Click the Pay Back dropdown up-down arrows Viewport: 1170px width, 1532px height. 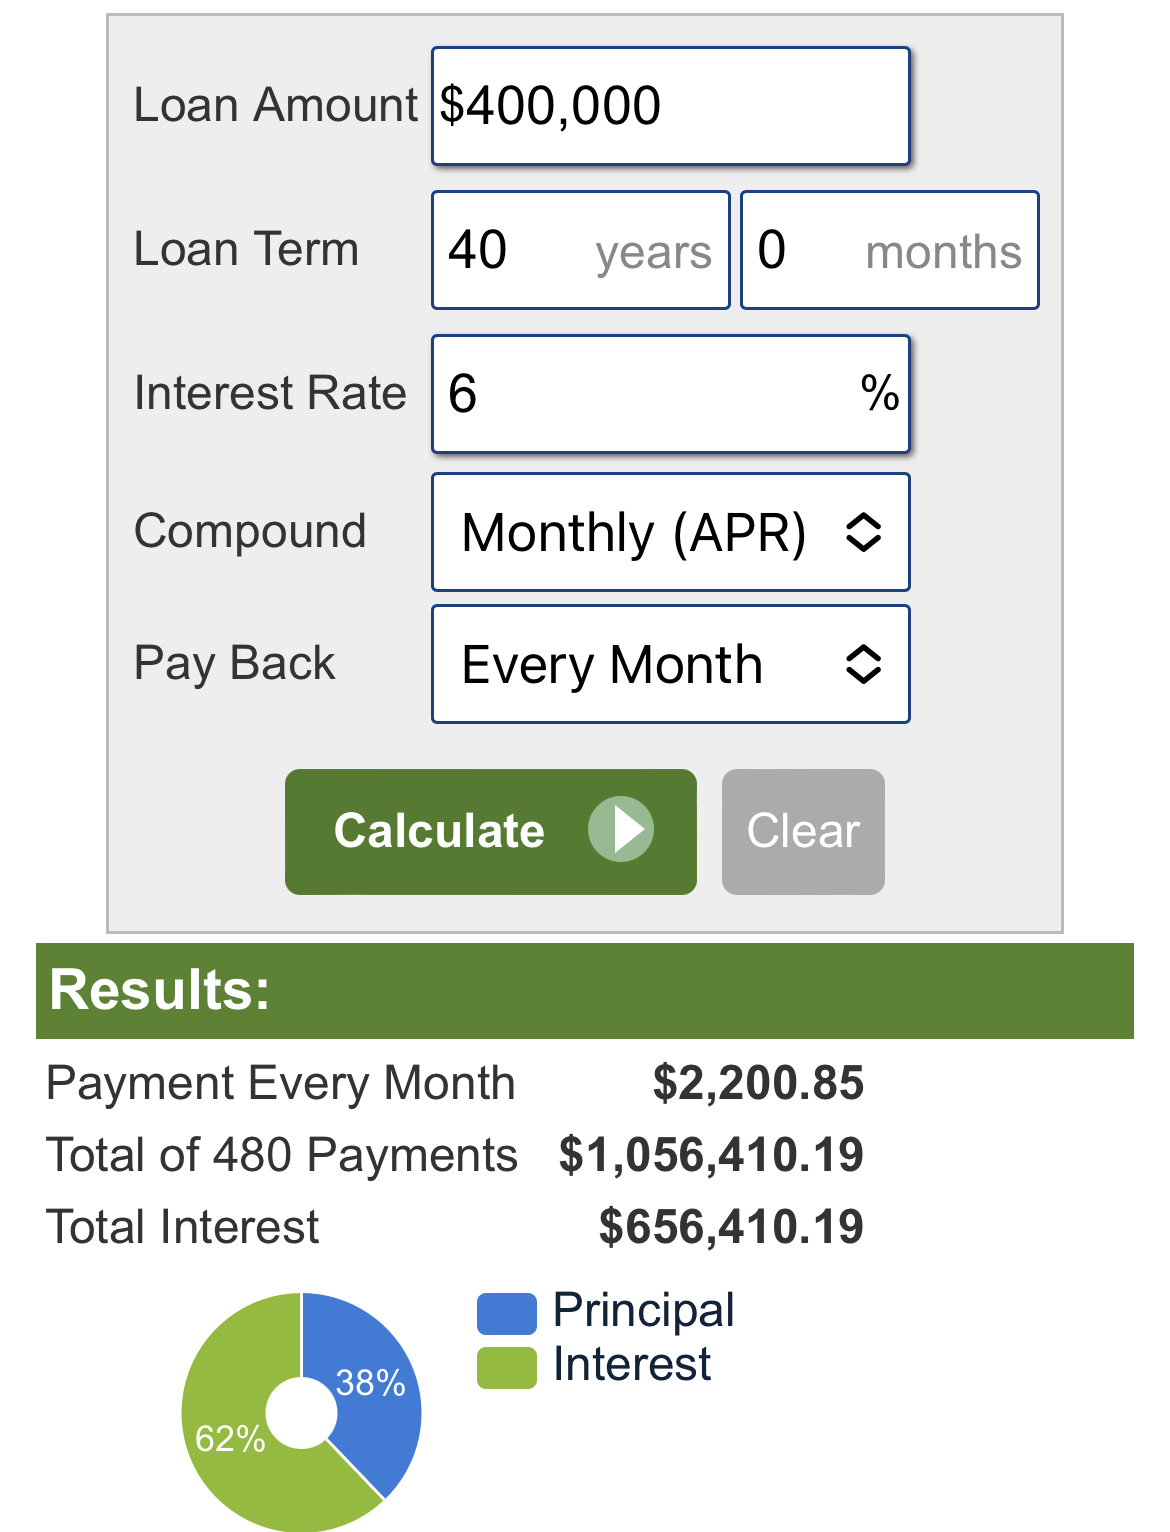(x=863, y=664)
